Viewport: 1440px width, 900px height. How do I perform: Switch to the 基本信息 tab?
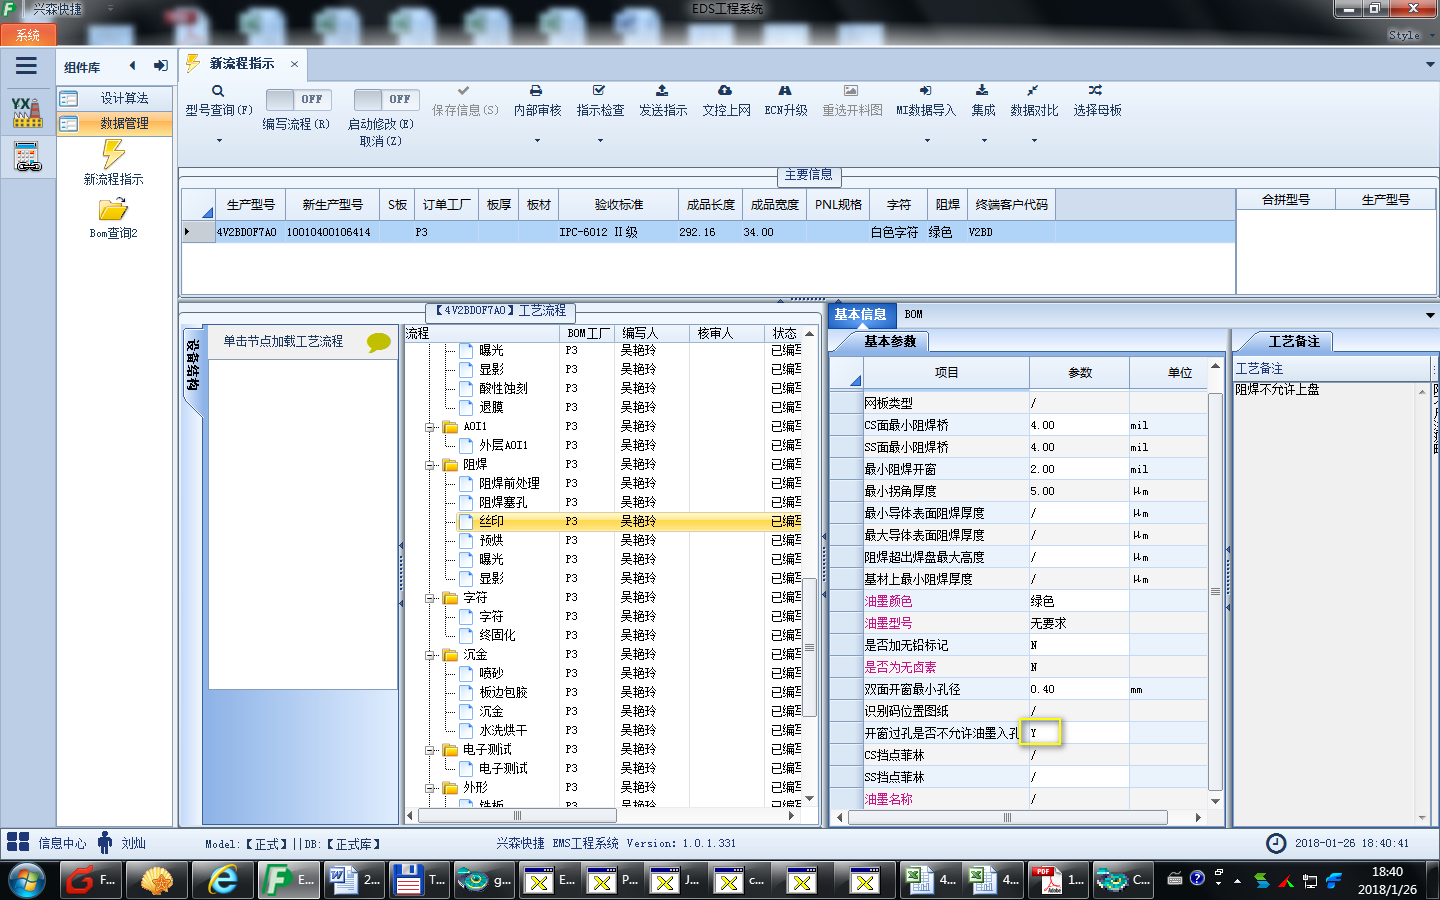point(860,314)
